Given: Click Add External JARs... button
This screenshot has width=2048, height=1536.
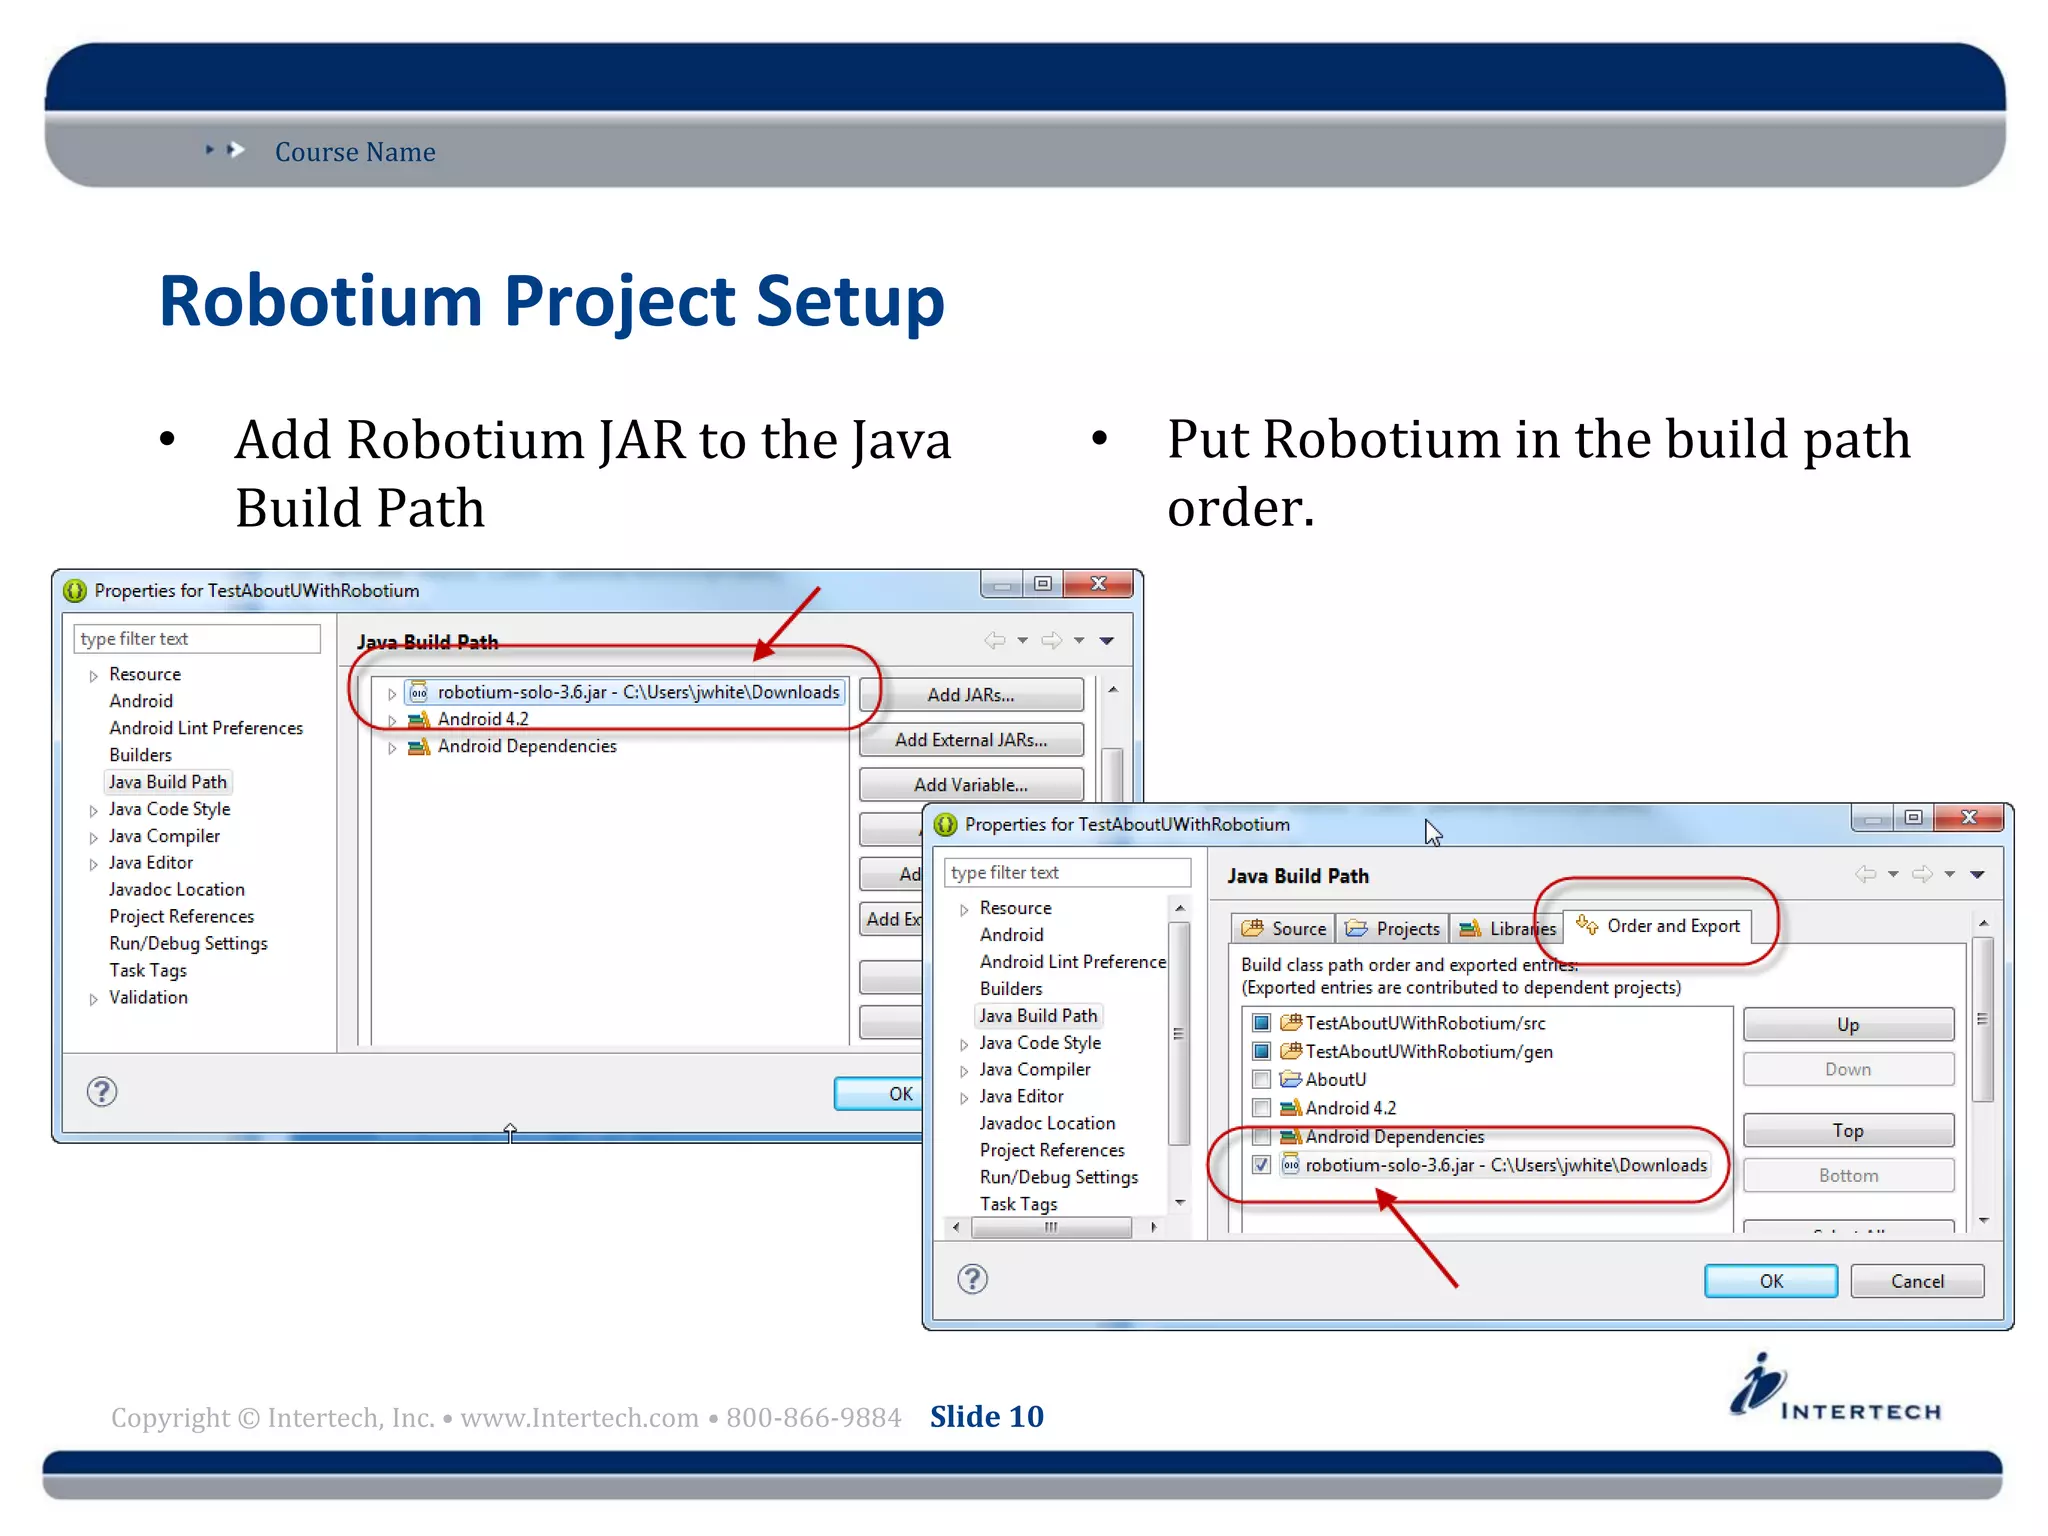Looking at the screenshot, I should pos(971,740).
